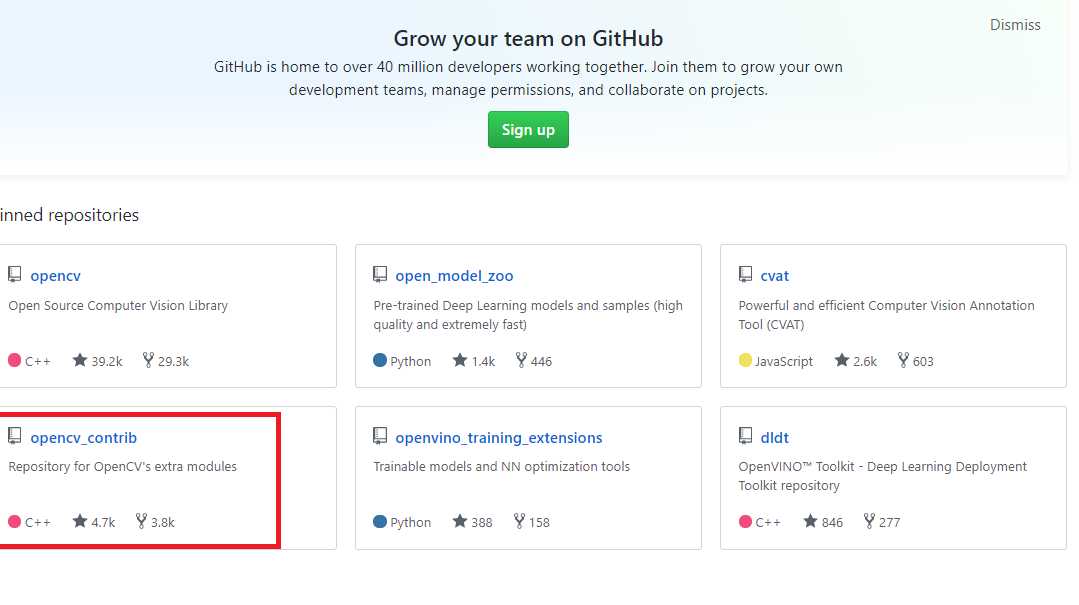
Task: Open the opencv repository link
Action: pyautogui.click(x=55, y=275)
